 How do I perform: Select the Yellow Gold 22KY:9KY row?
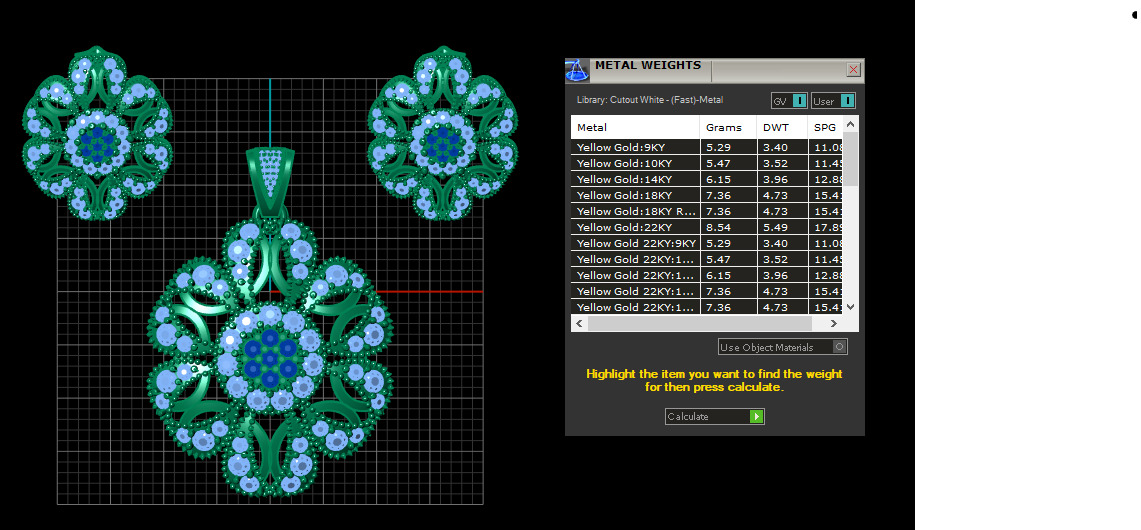[x=707, y=243]
